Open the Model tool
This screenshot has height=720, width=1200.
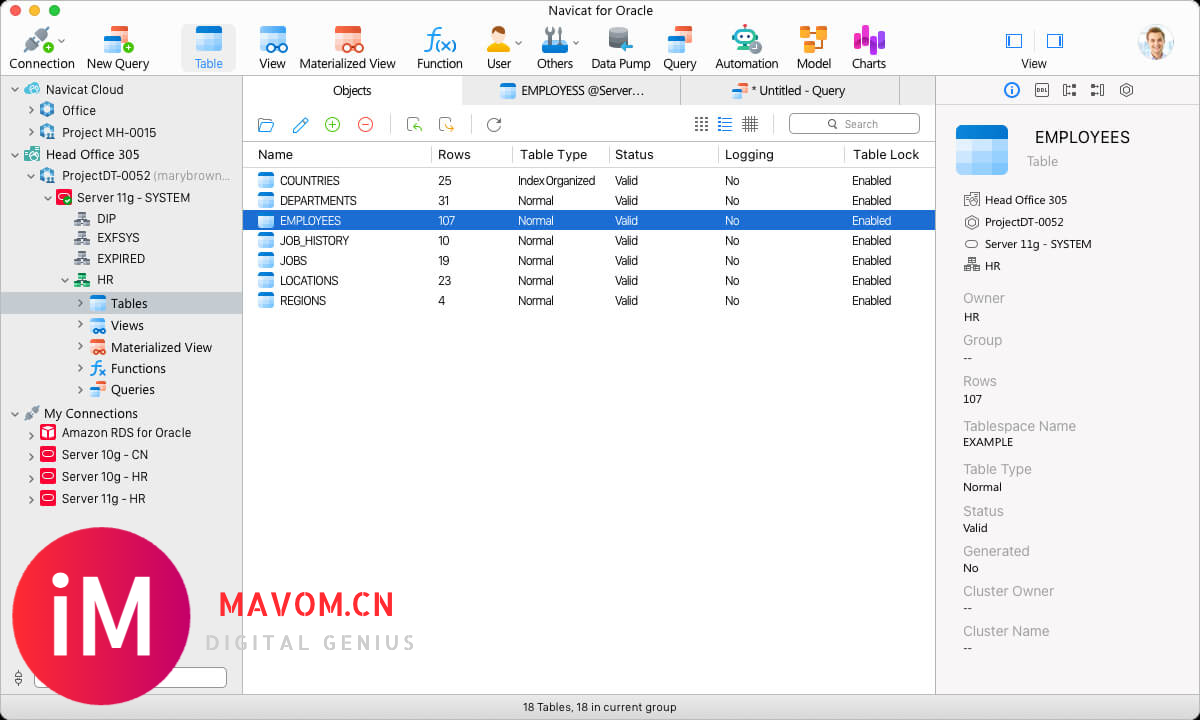(814, 47)
